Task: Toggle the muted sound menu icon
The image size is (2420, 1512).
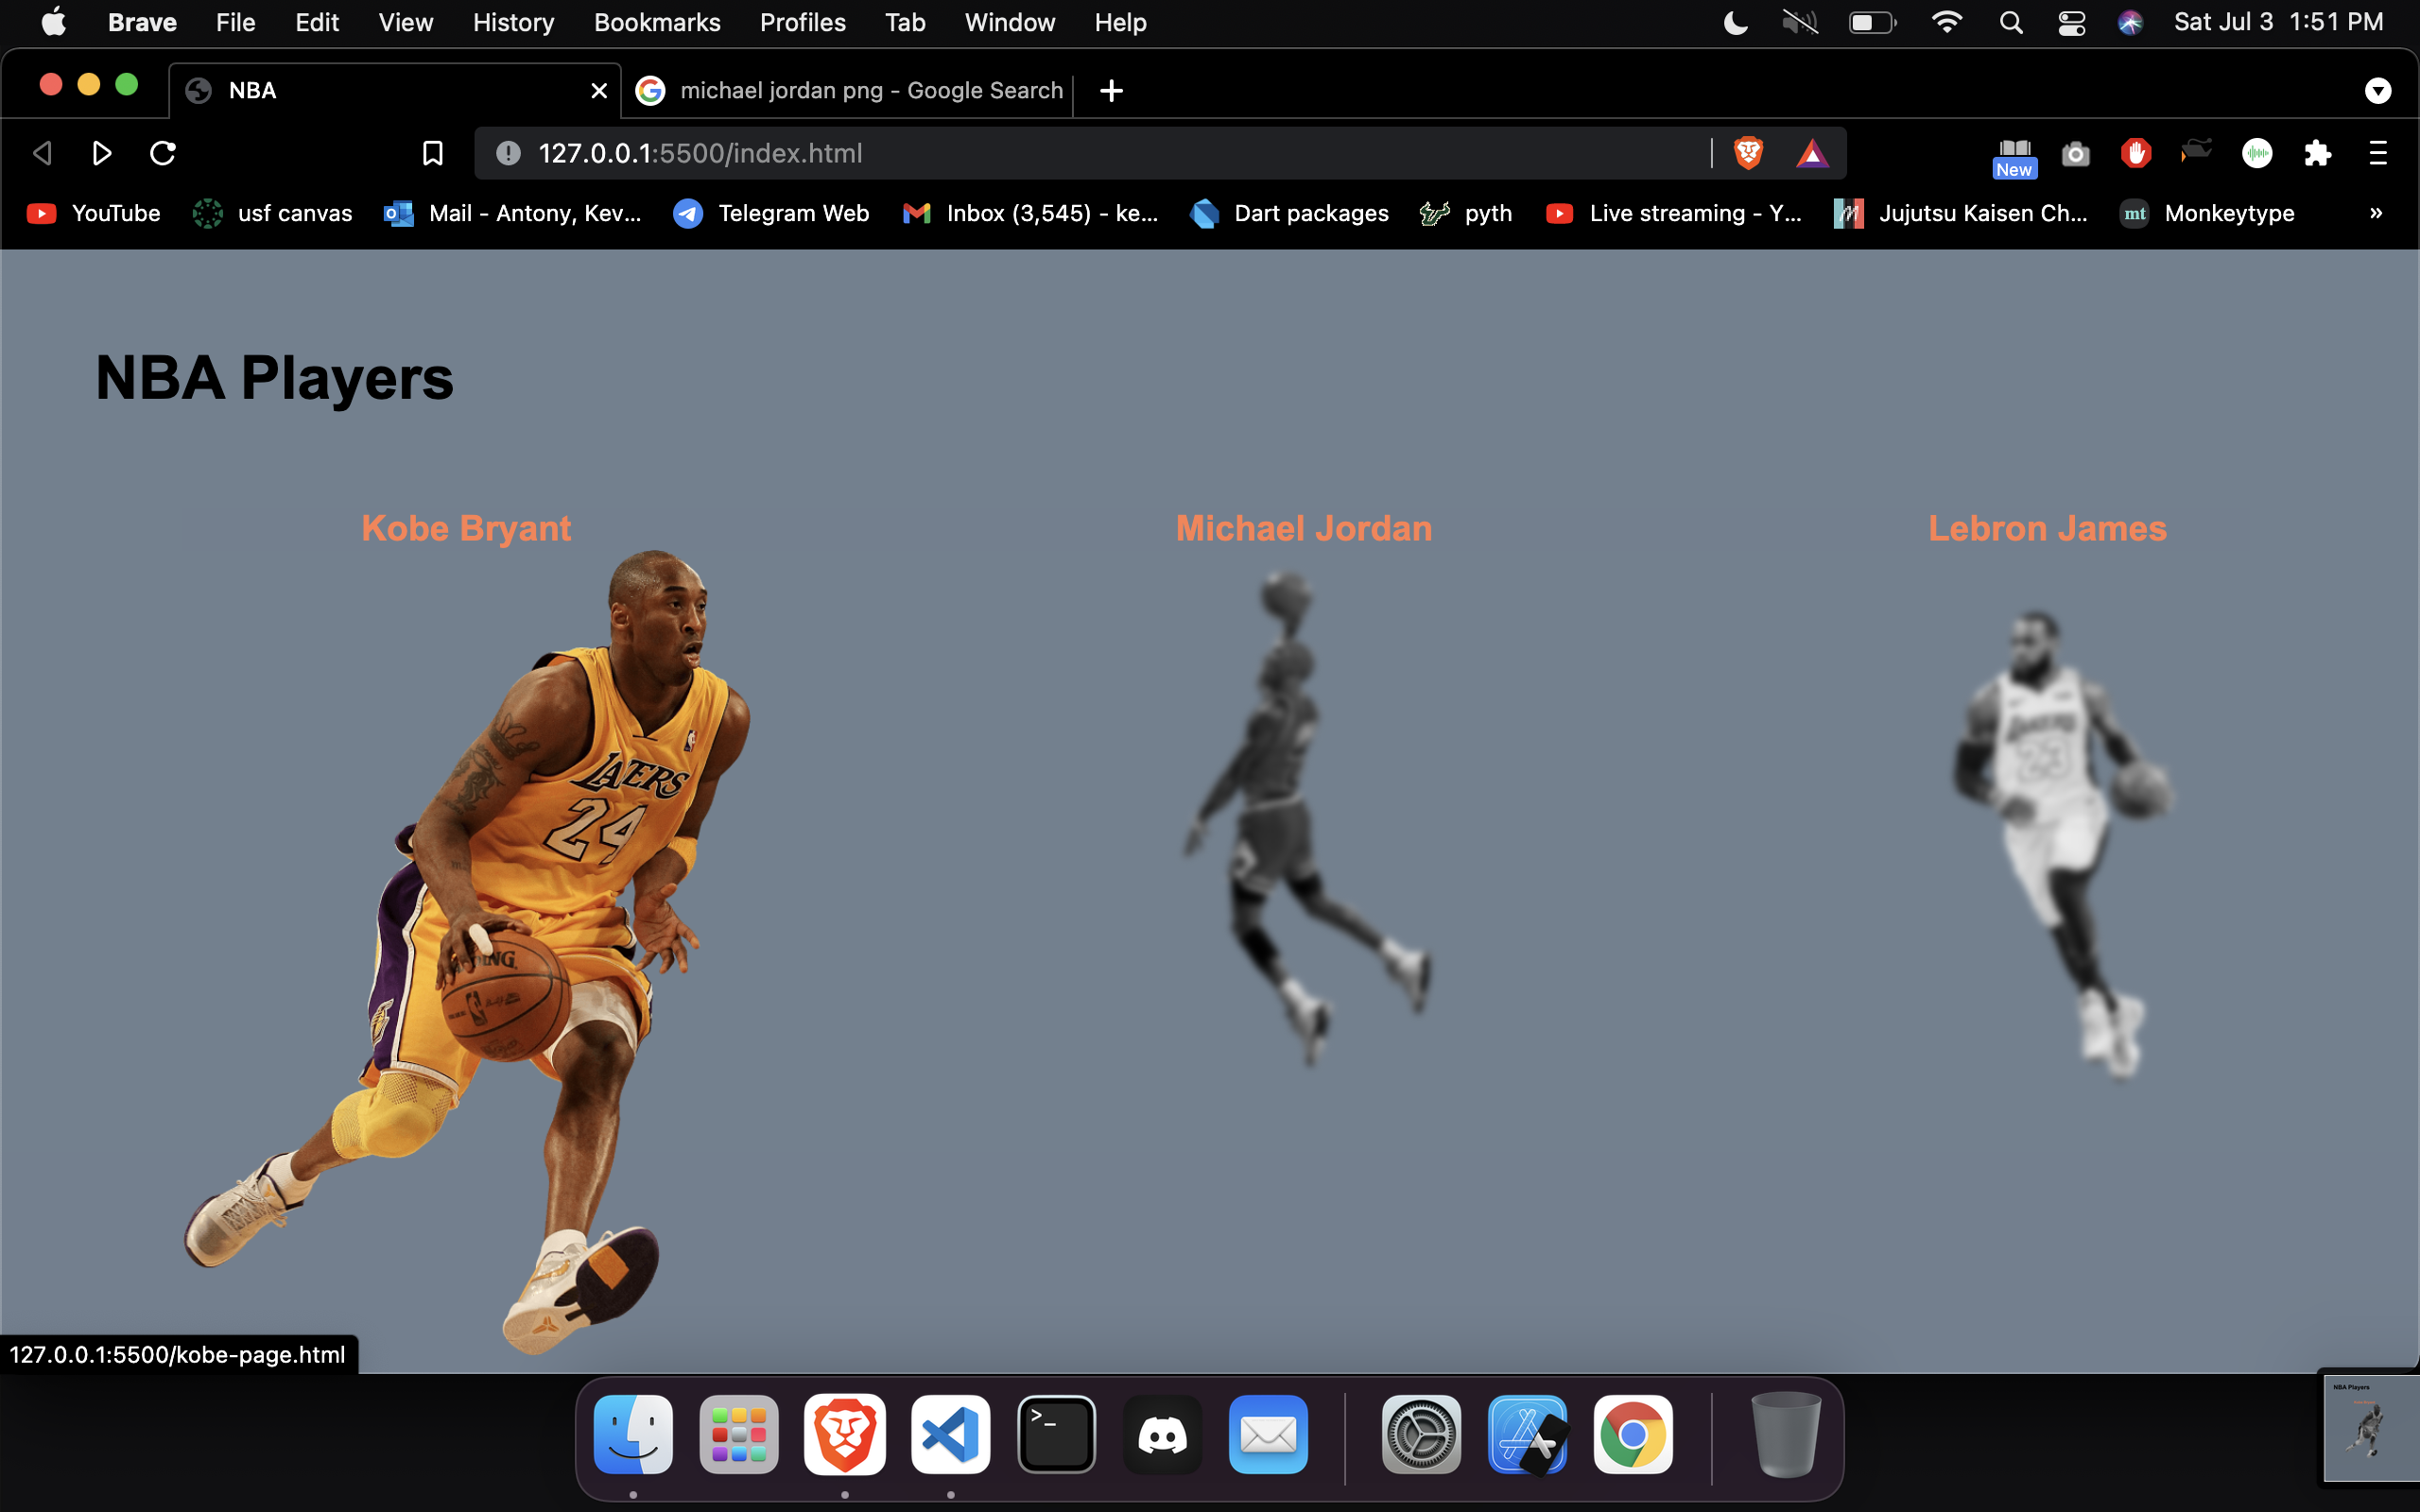Action: pos(1799,22)
